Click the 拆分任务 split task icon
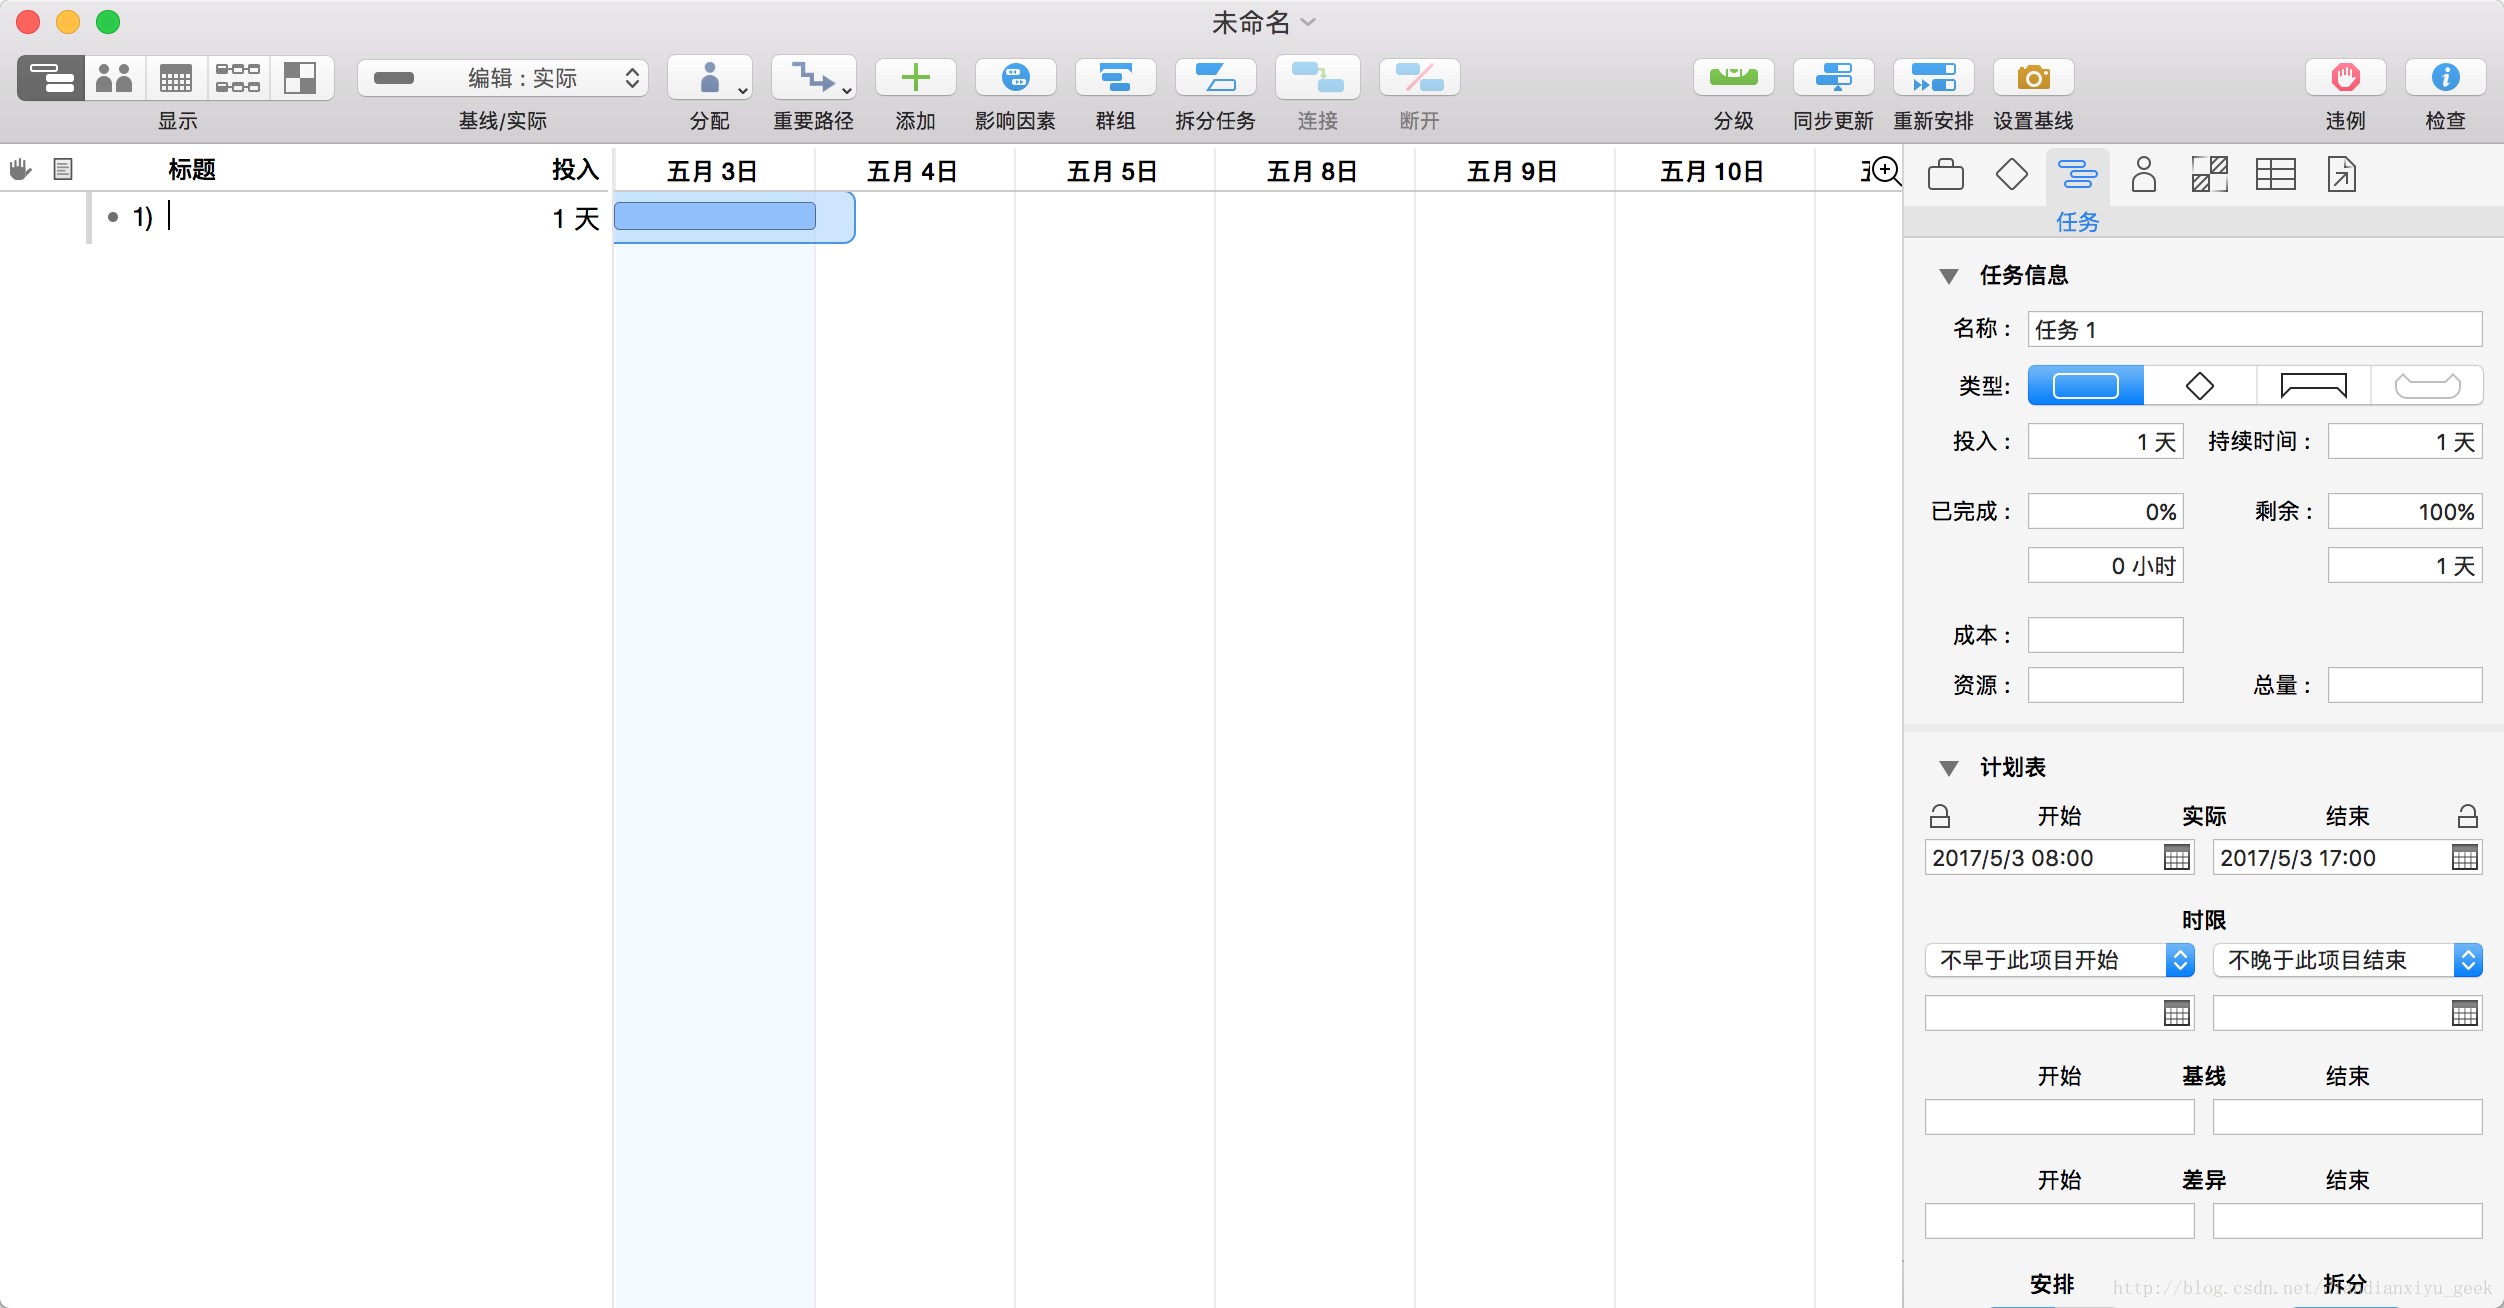Screen dimensions: 2504x1308 (1215, 77)
